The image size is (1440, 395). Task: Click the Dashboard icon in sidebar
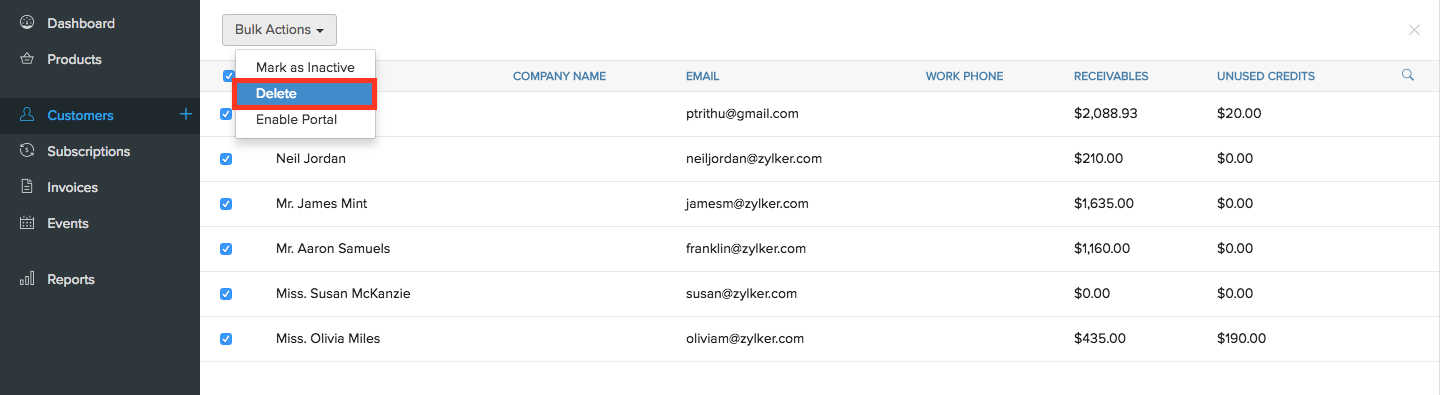pyautogui.click(x=27, y=22)
